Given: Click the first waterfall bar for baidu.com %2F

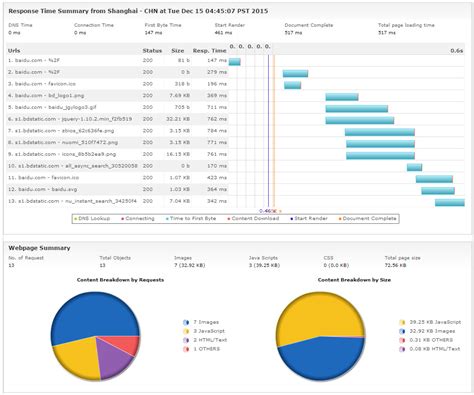Looking at the screenshot, I should [x=235, y=62].
